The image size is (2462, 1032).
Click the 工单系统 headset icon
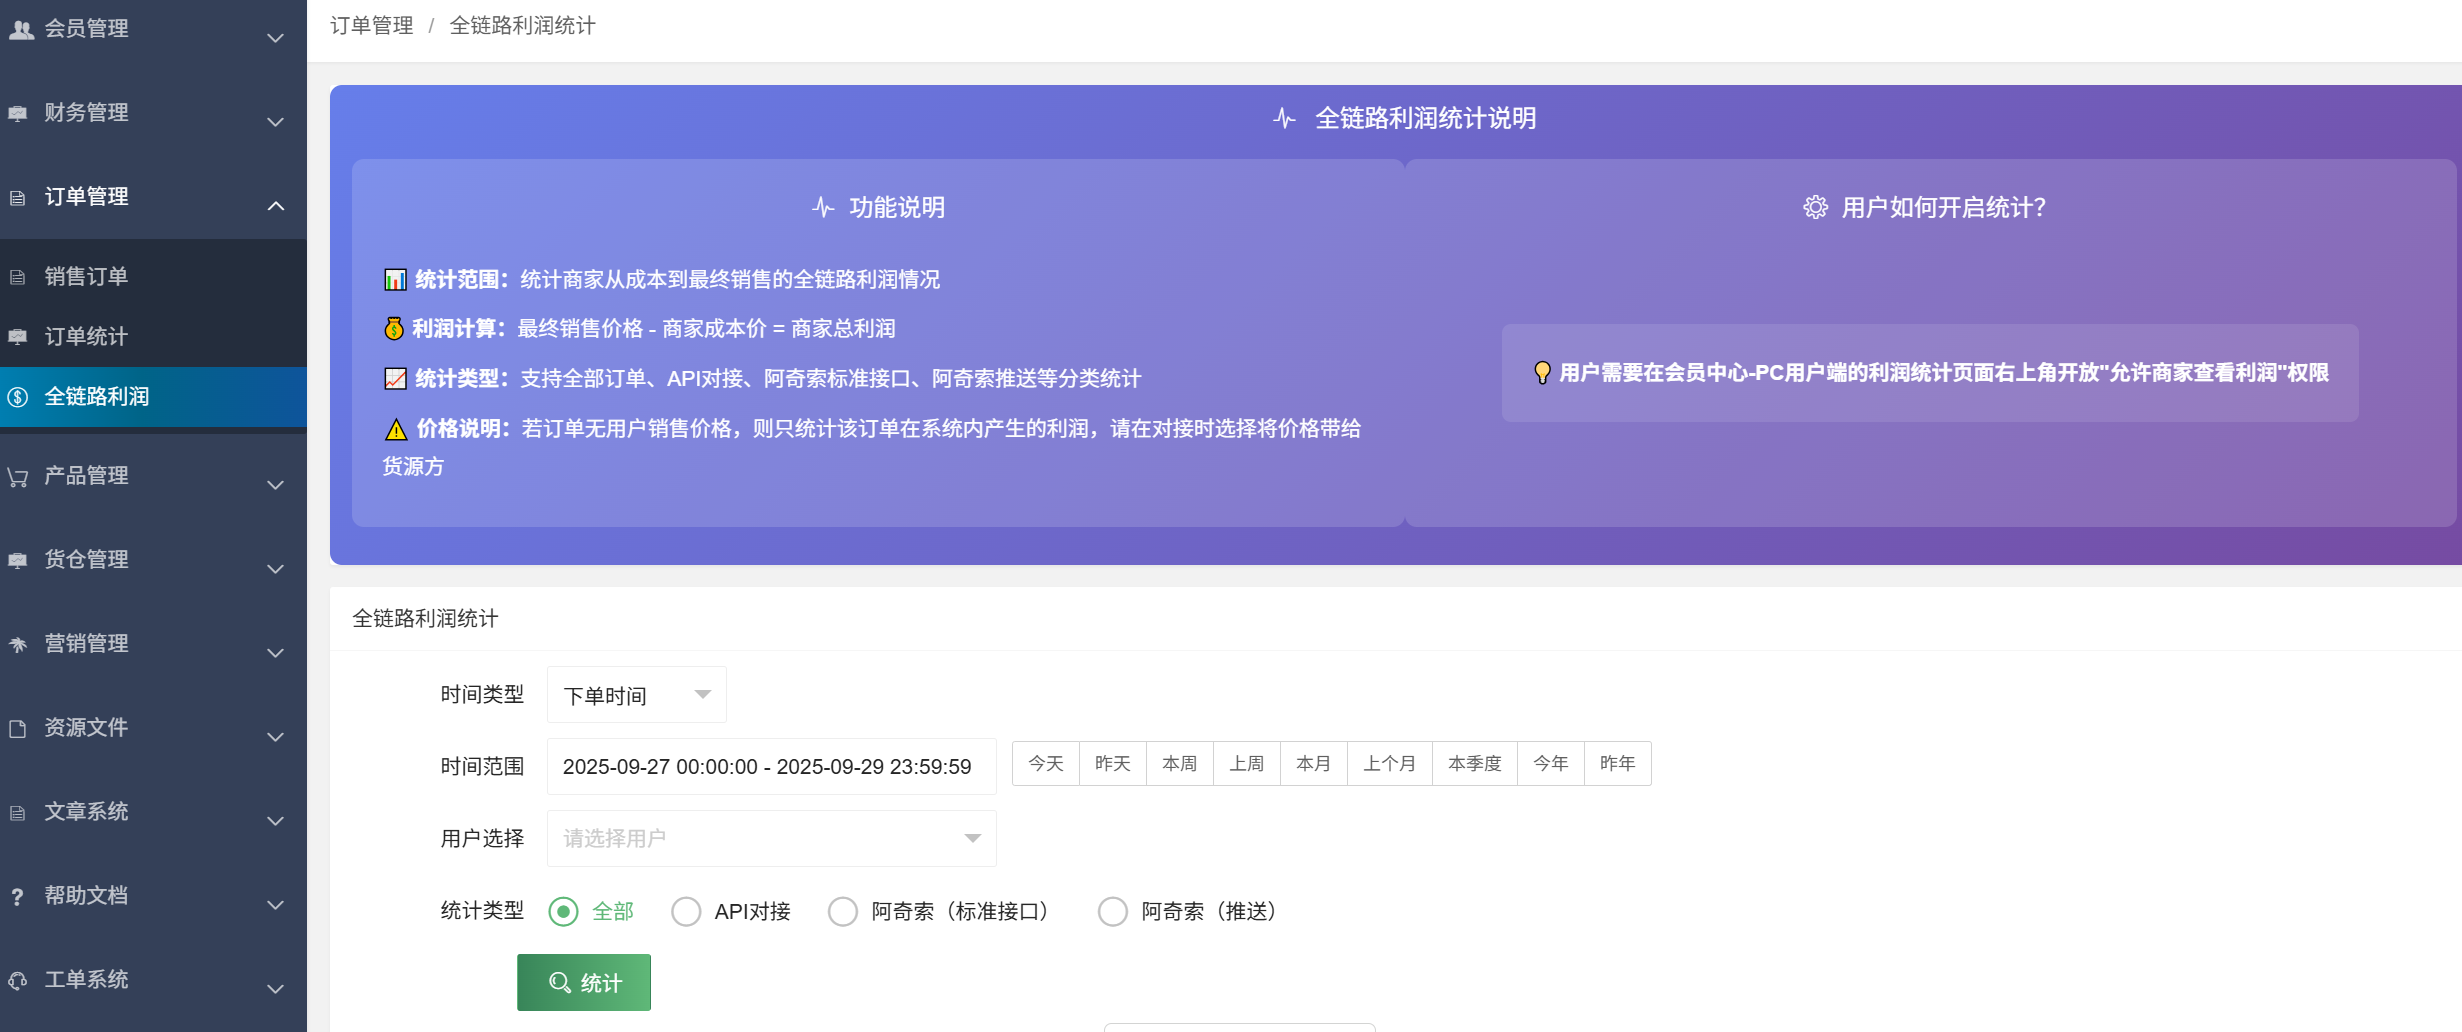tap(18, 981)
